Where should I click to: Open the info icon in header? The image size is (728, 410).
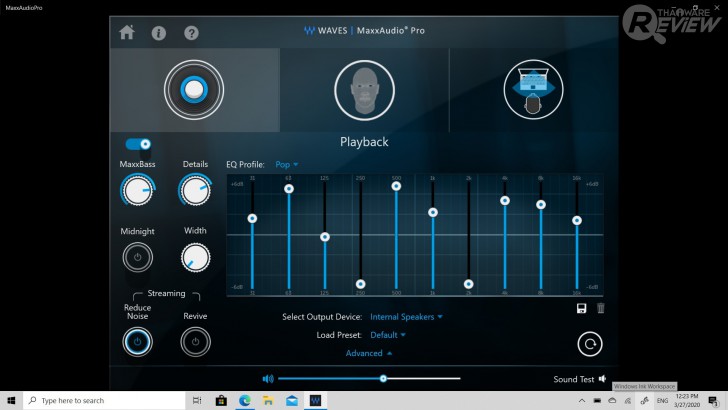pyautogui.click(x=159, y=33)
